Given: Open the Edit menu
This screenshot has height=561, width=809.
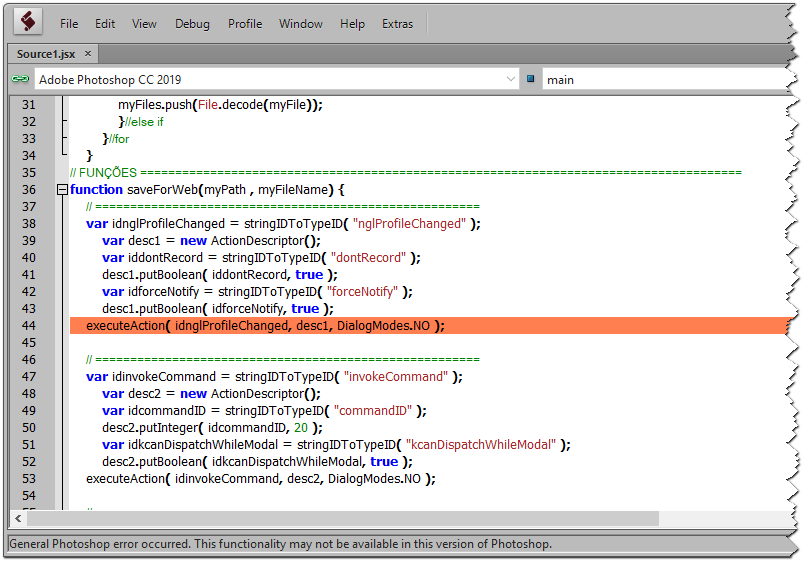Looking at the screenshot, I should 105,24.
